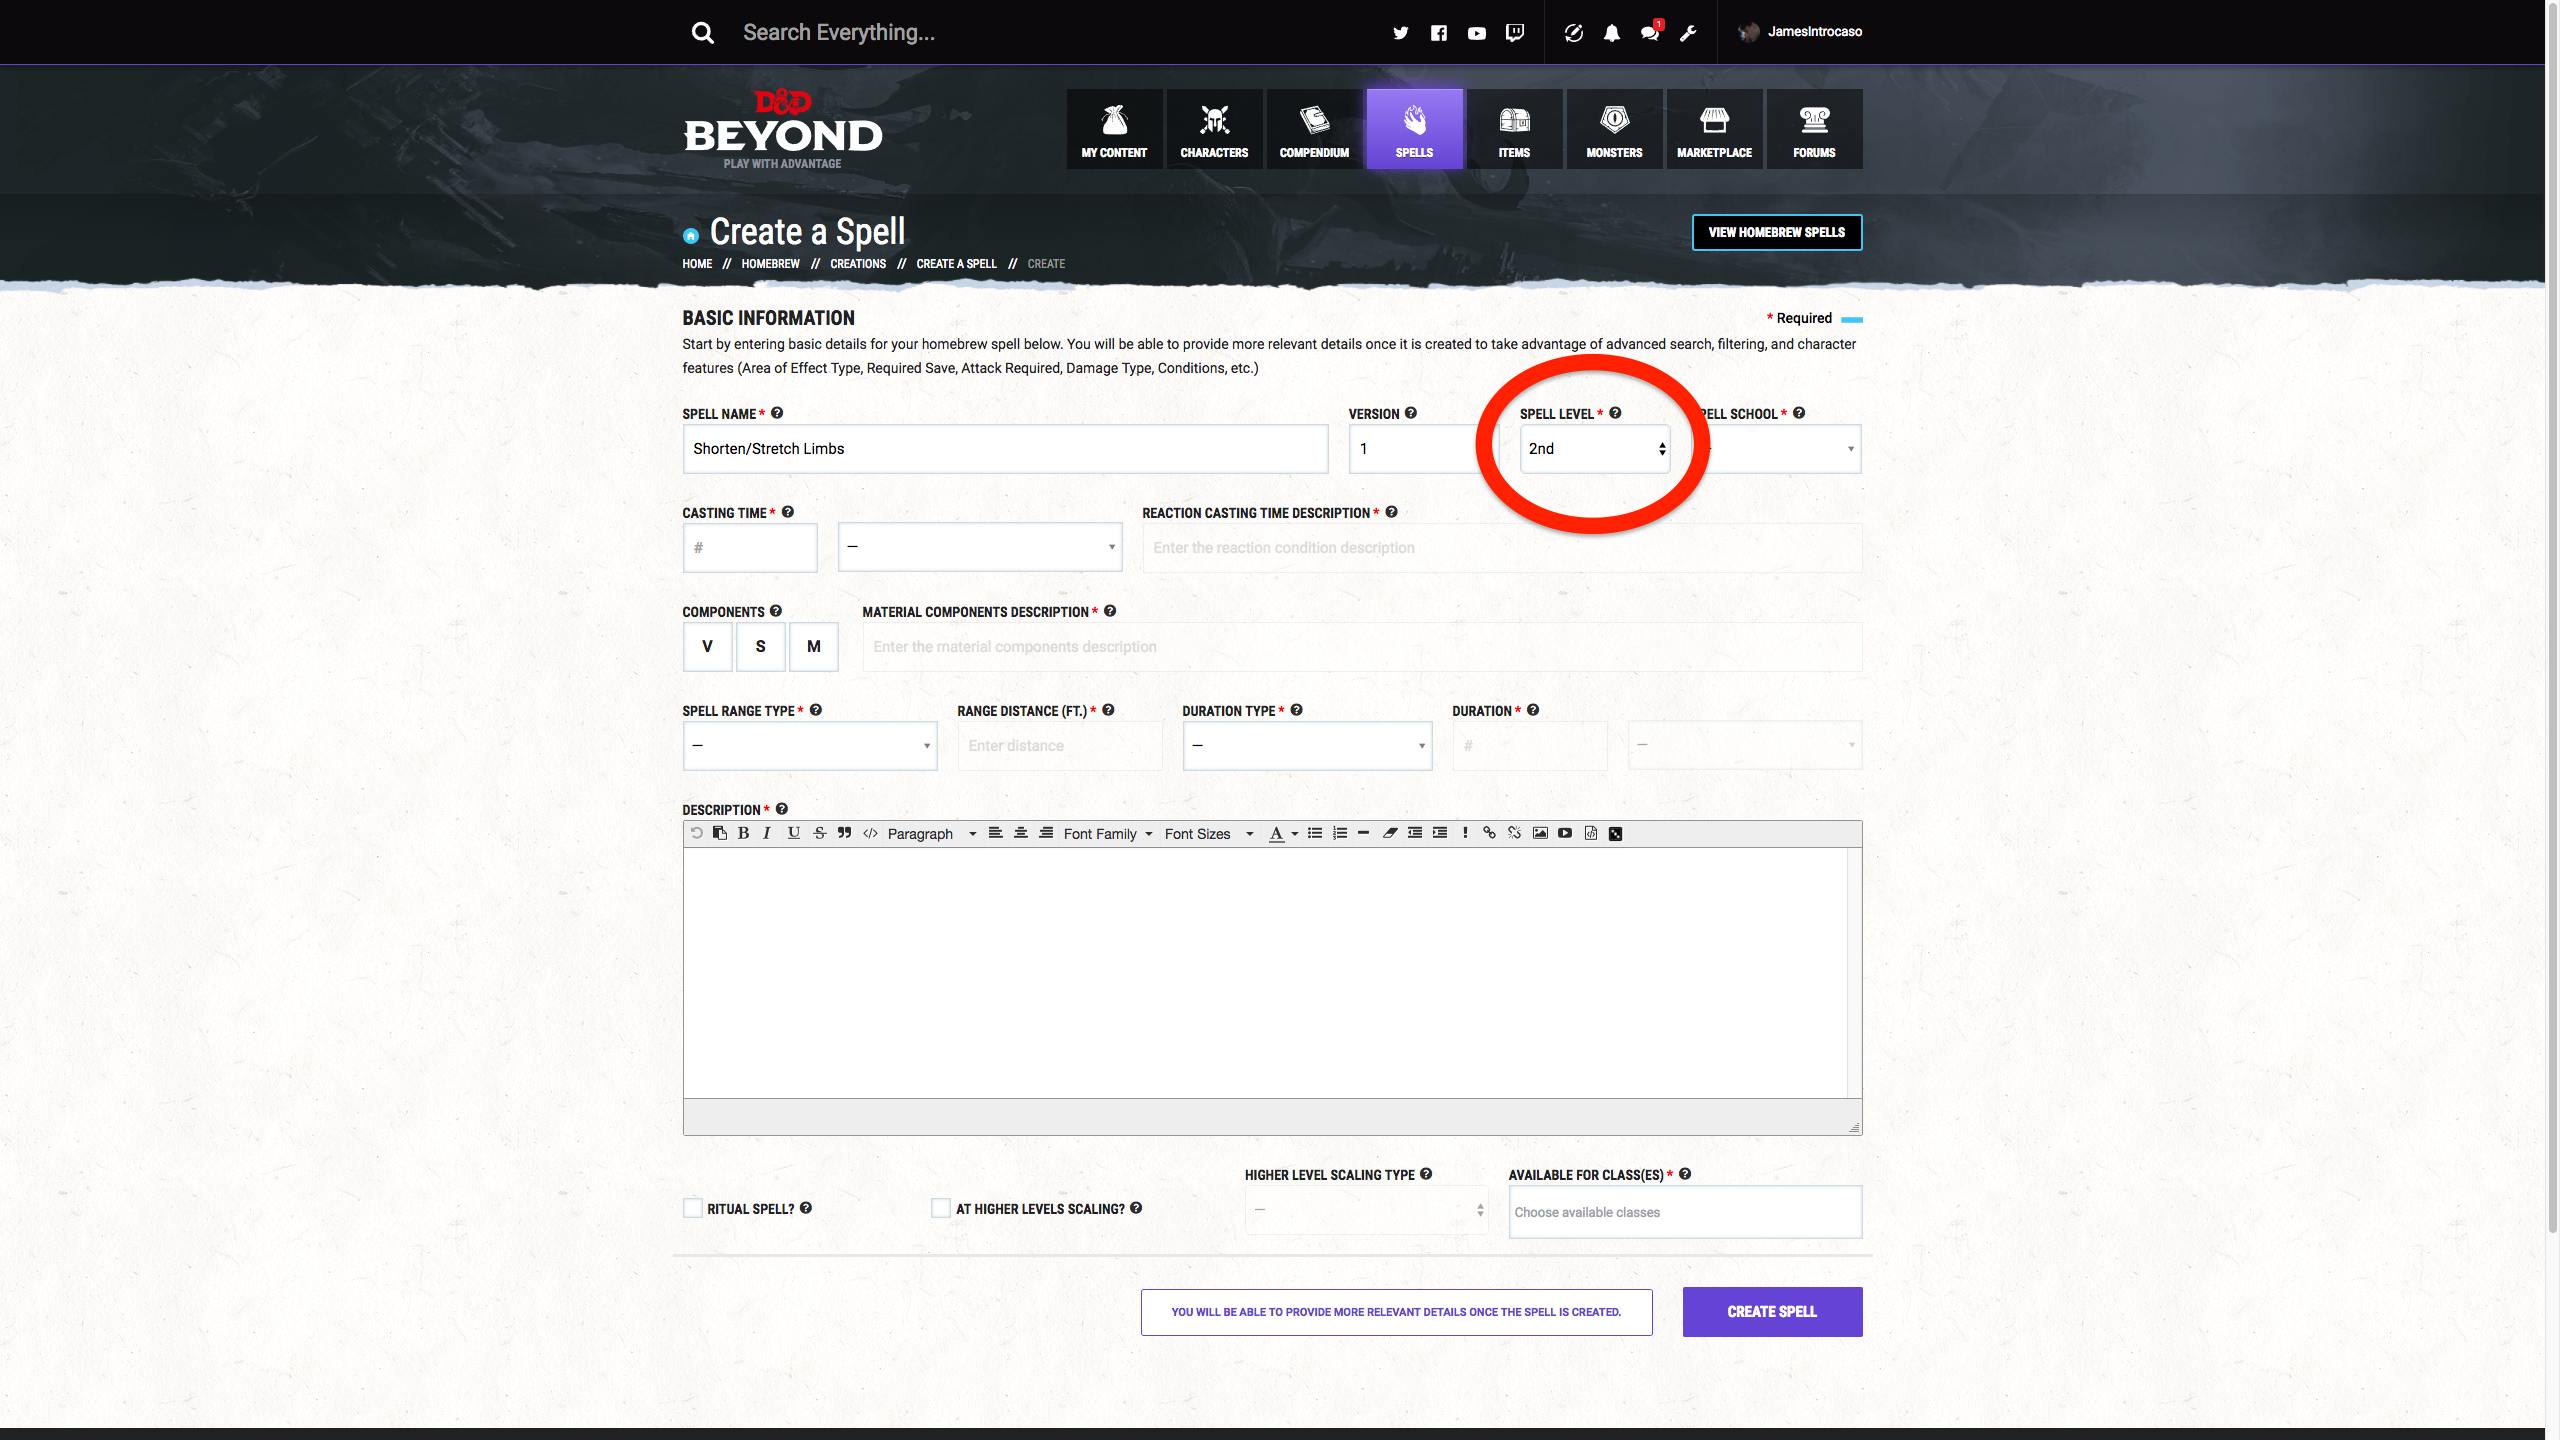Viewport: 2560px width, 1440px height.
Task: Open the wrench tools icon
Action: point(1688,33)
